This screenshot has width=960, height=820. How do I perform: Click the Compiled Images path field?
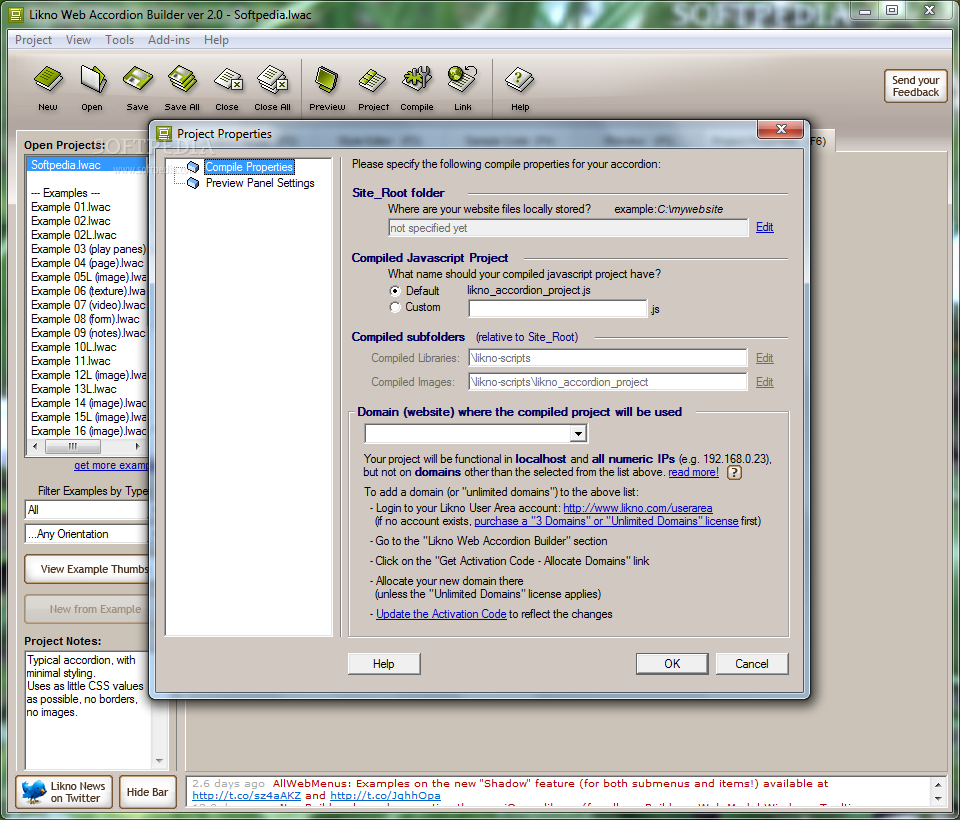coord(608,382)
